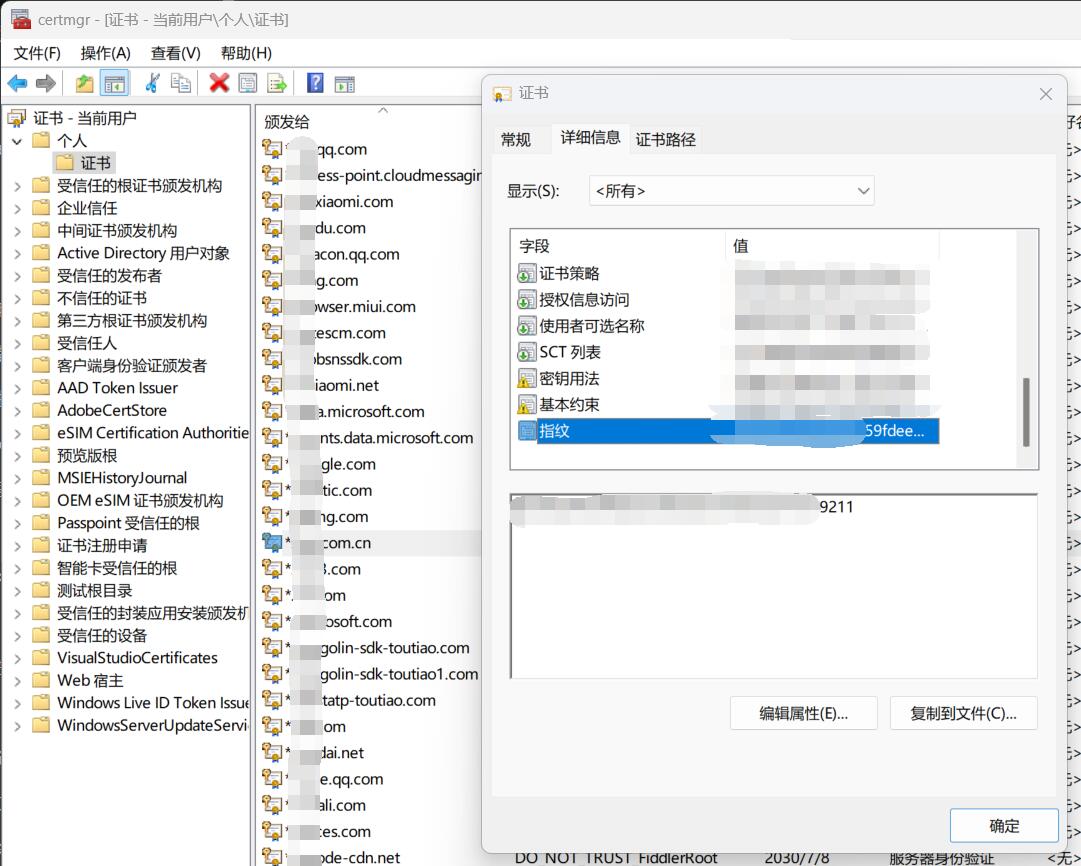Image resolution: width=1081 pixels, height=866 pixels.
Task: Switch to the 常规 tab
Action: pos(516,139)
